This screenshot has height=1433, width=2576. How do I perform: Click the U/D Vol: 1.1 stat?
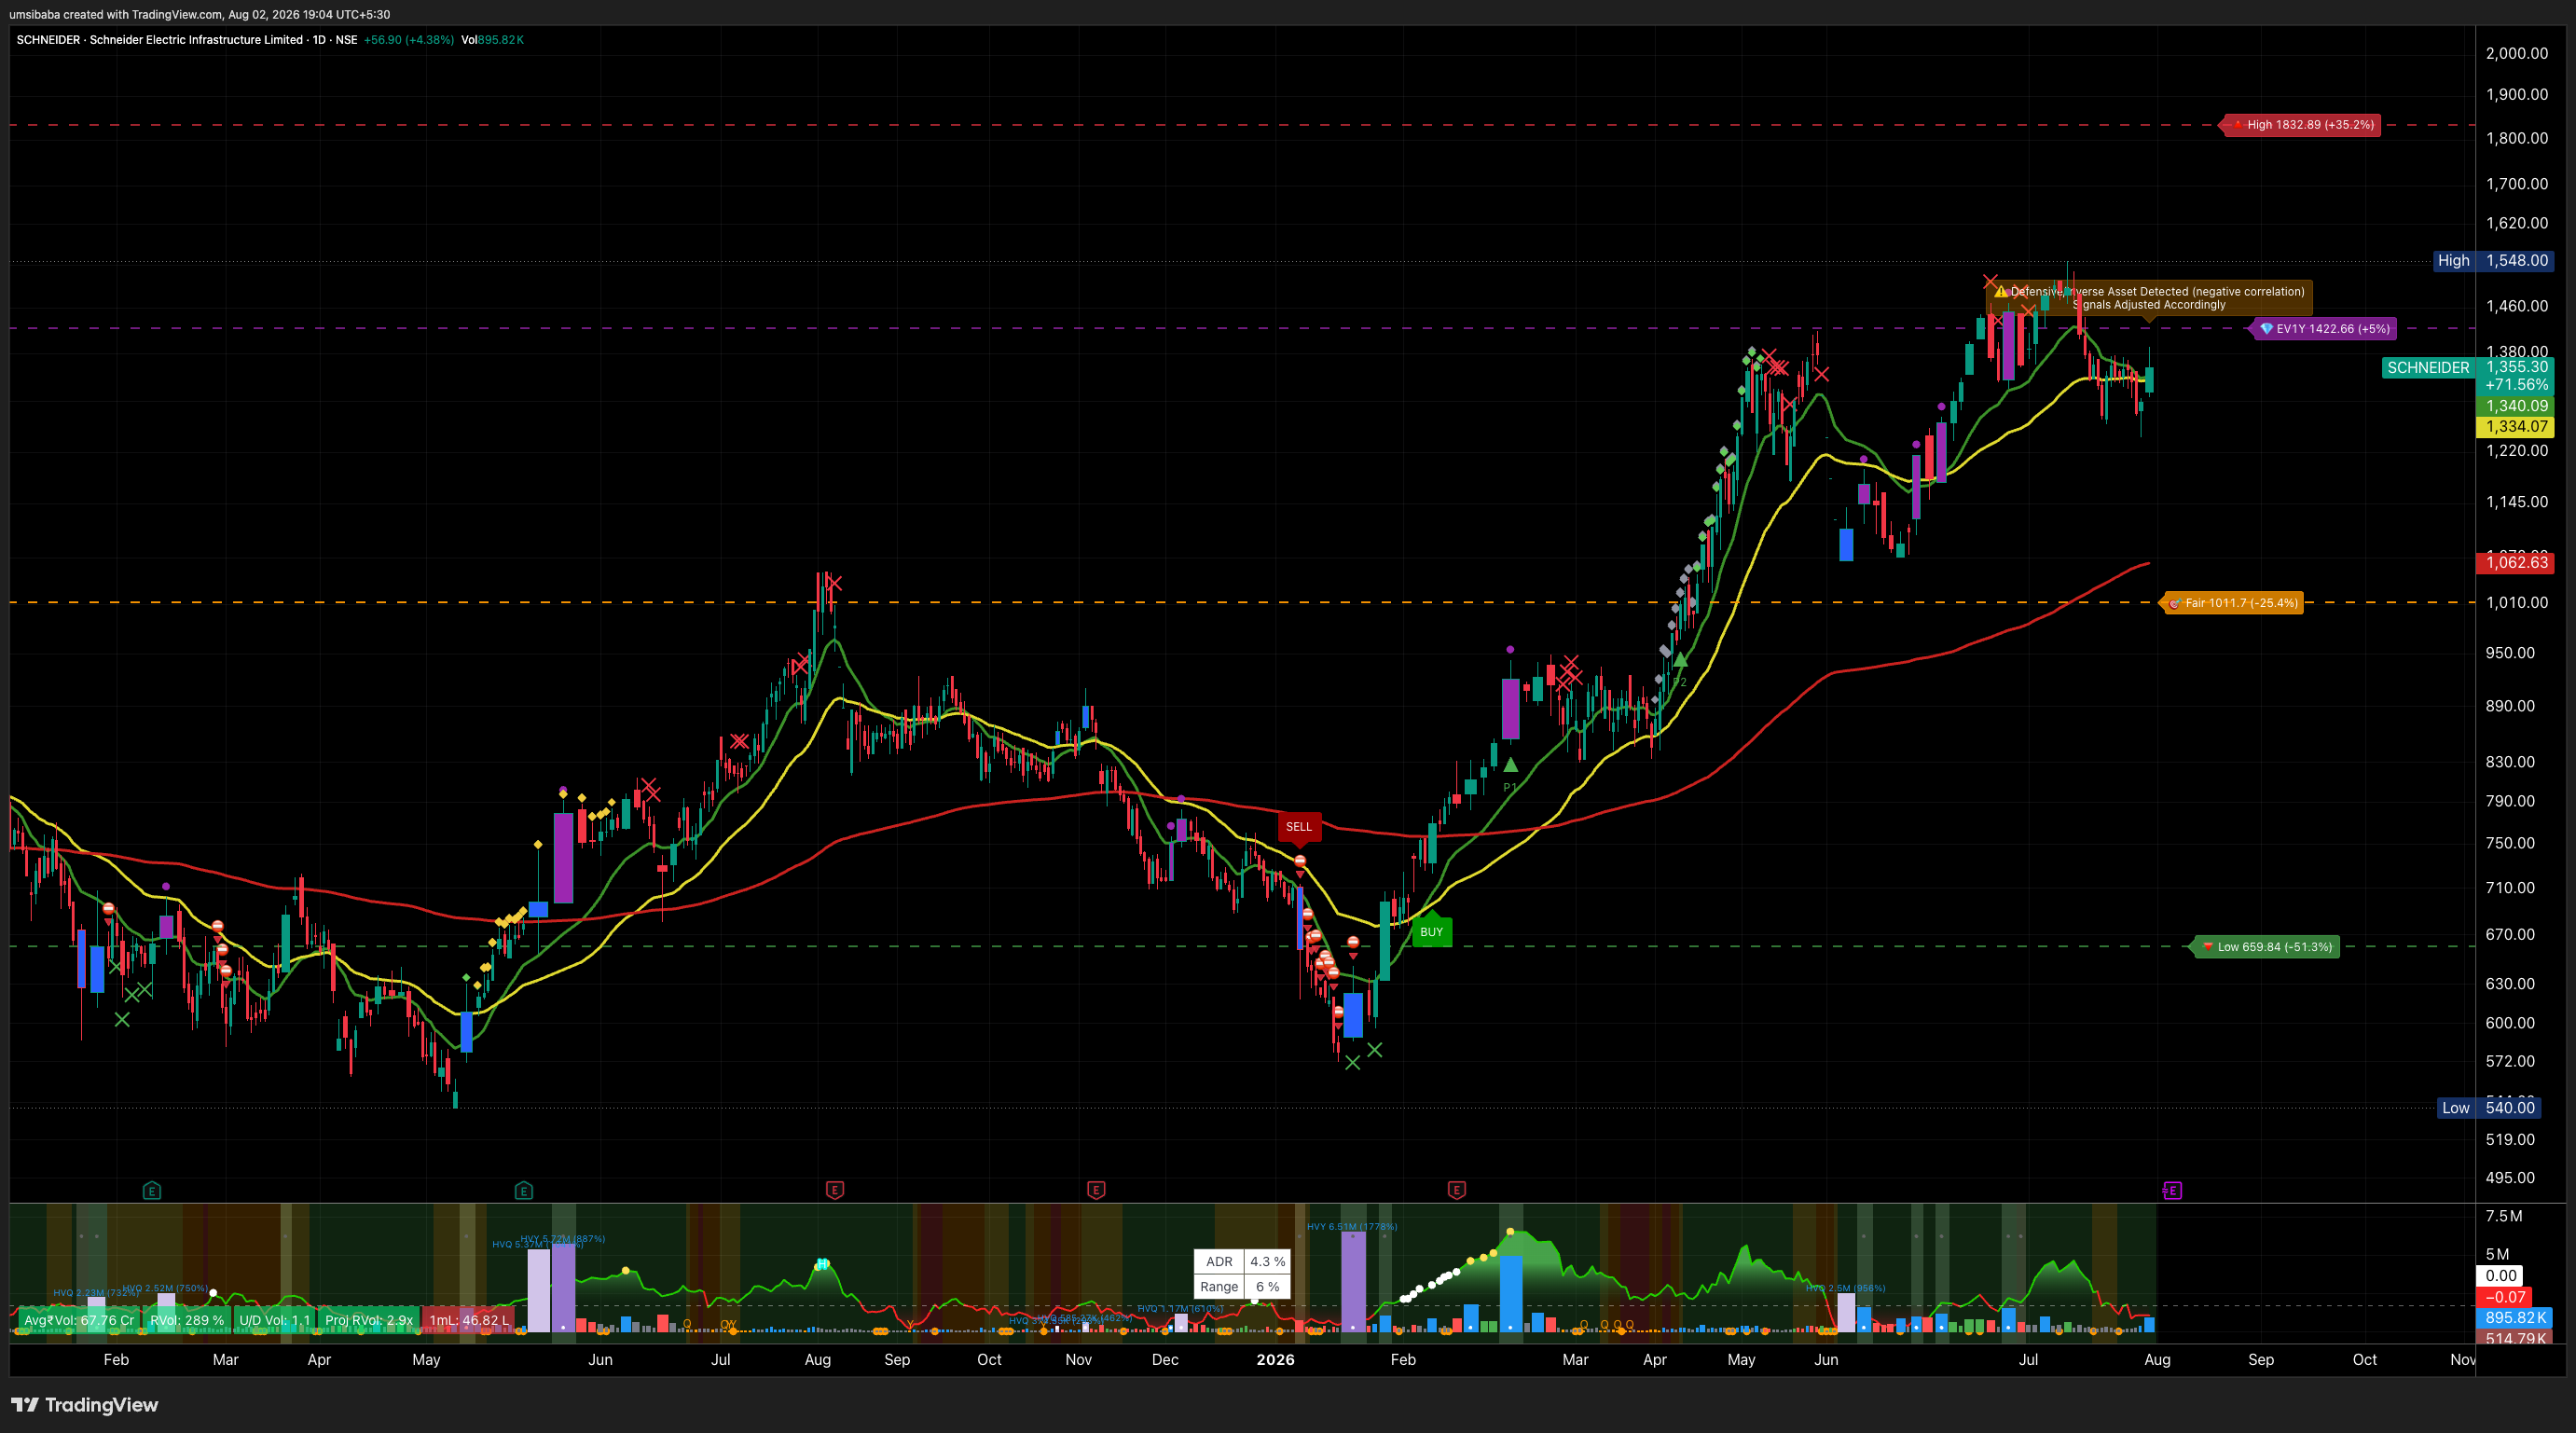274,1320
